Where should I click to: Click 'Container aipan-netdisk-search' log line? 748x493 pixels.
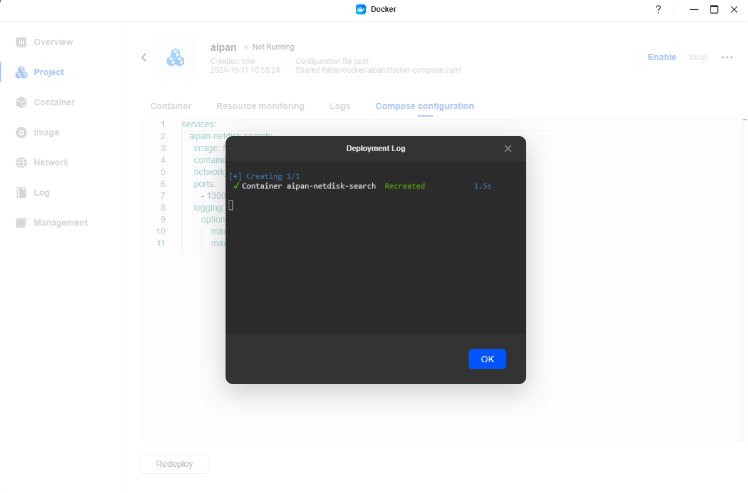308,186
